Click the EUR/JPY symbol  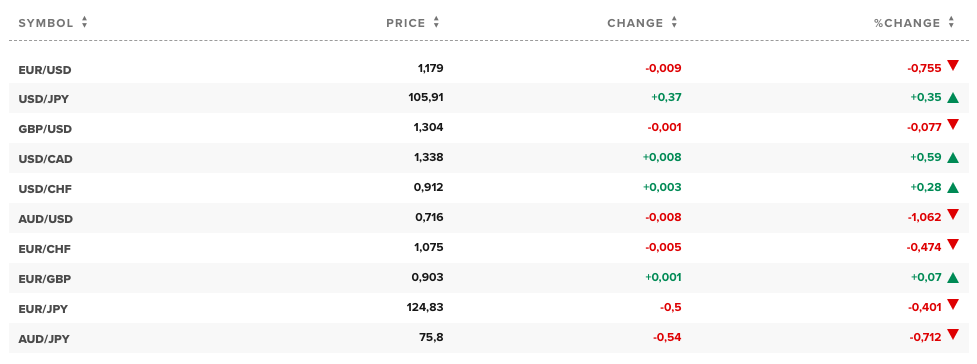tap(44, 309)
